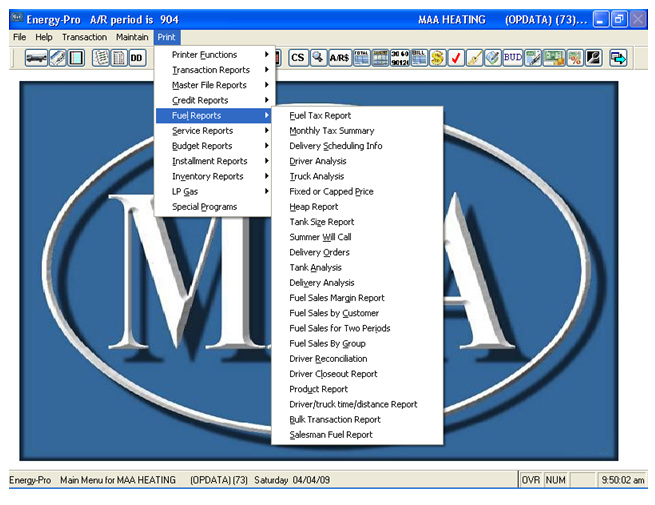The height and width of the screenshot is (505, 655).
Task: Click the BUD budget toolbar icon
Action: [x=513, y=58]
